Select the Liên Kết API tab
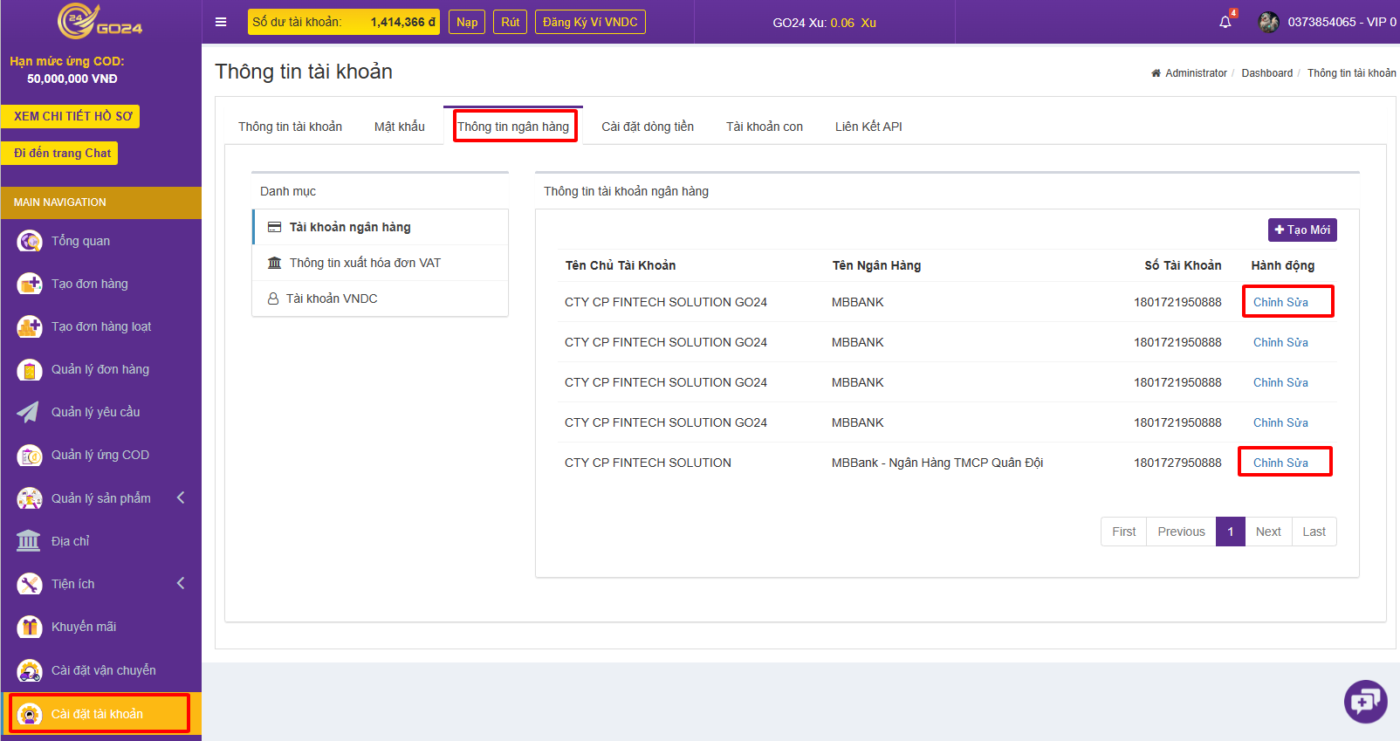 868,127
